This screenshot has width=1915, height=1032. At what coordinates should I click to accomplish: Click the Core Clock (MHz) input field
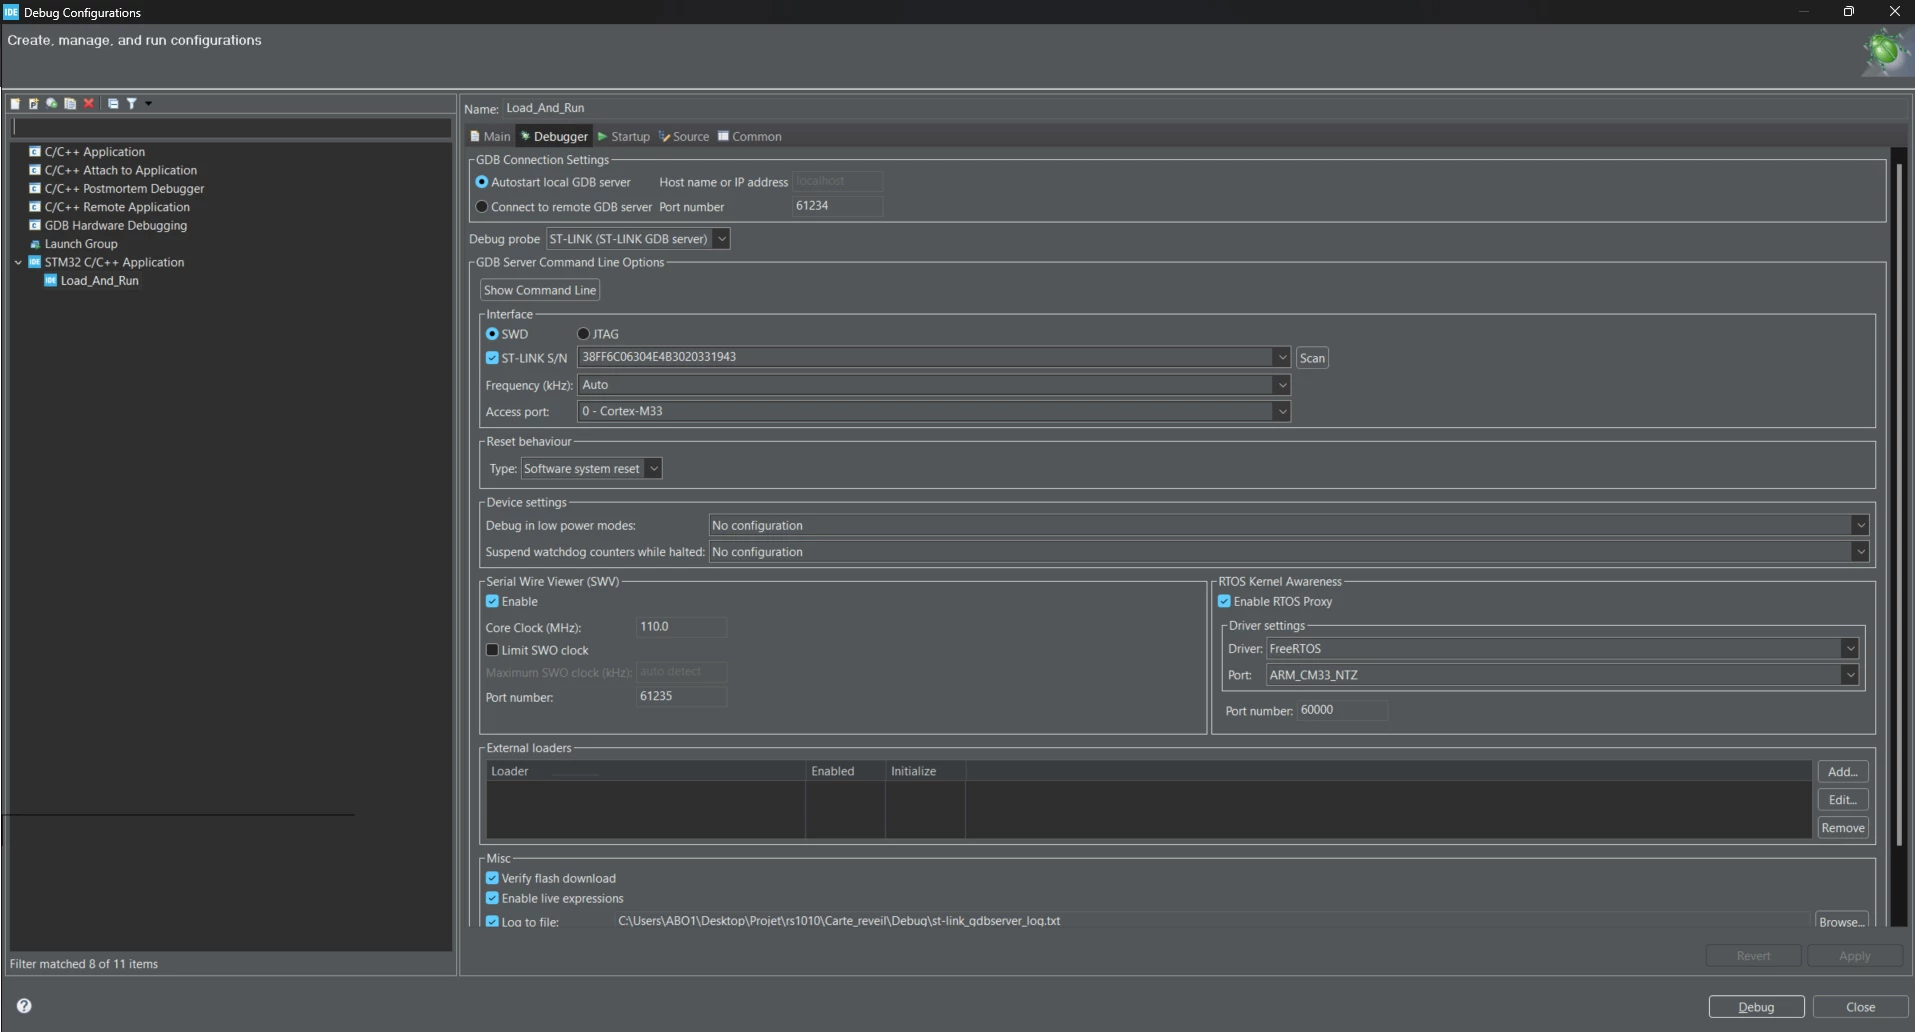(681, 627)
